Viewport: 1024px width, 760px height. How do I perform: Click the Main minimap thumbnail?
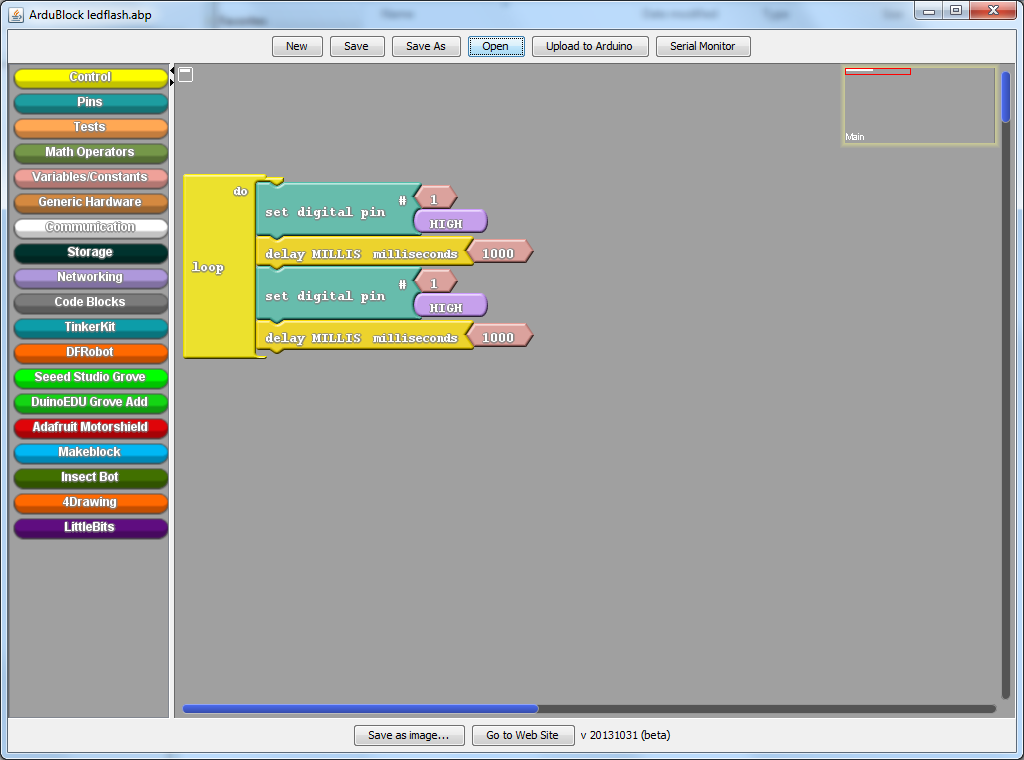tap(919, 106)
